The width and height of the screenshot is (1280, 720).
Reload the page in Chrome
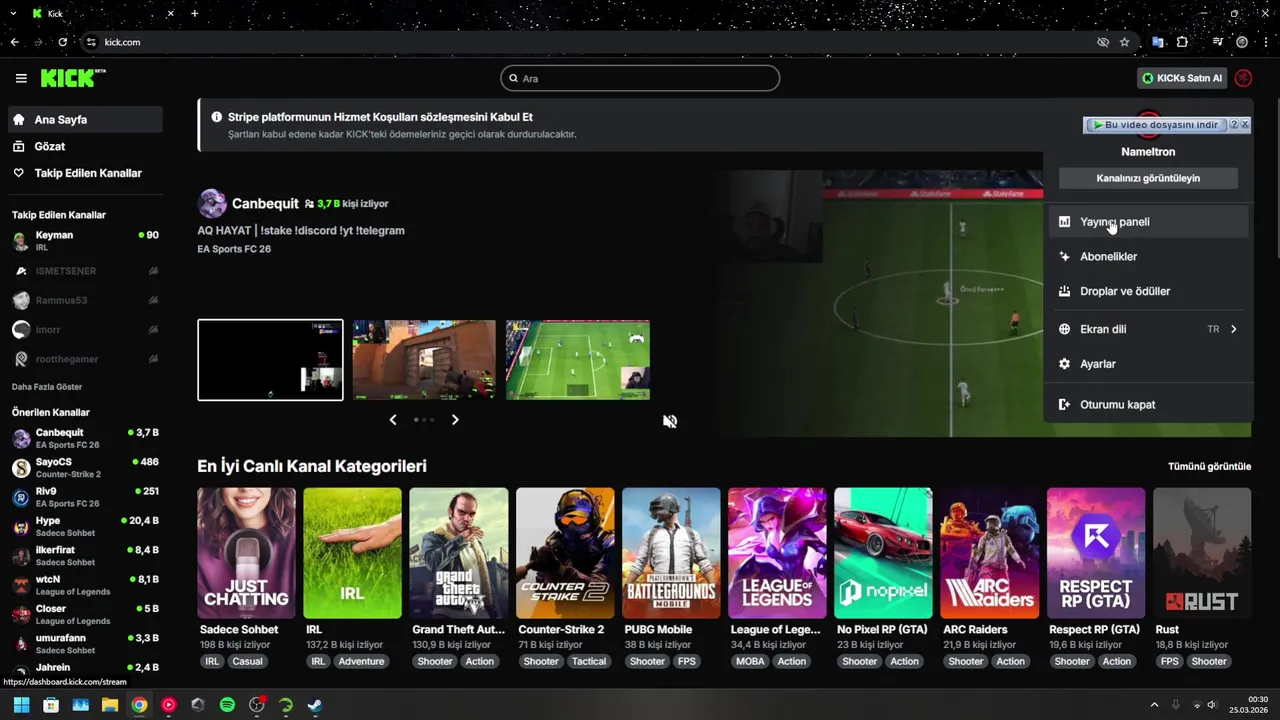pos(63,42)
